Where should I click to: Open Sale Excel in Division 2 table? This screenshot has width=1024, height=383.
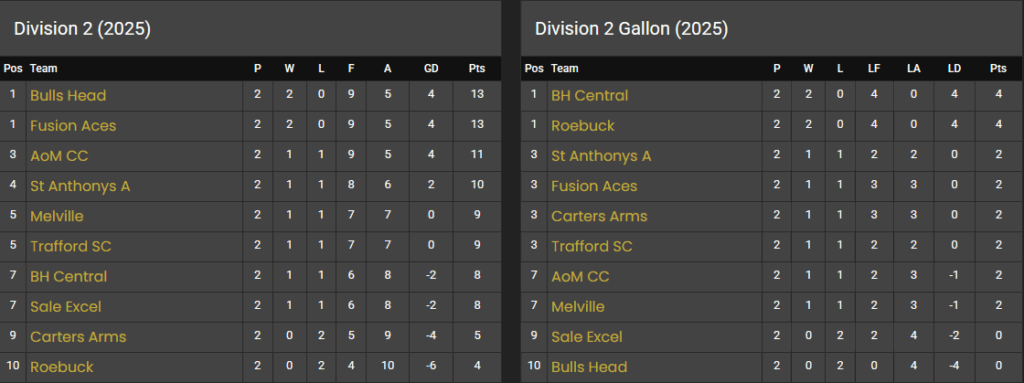(66, 307)
